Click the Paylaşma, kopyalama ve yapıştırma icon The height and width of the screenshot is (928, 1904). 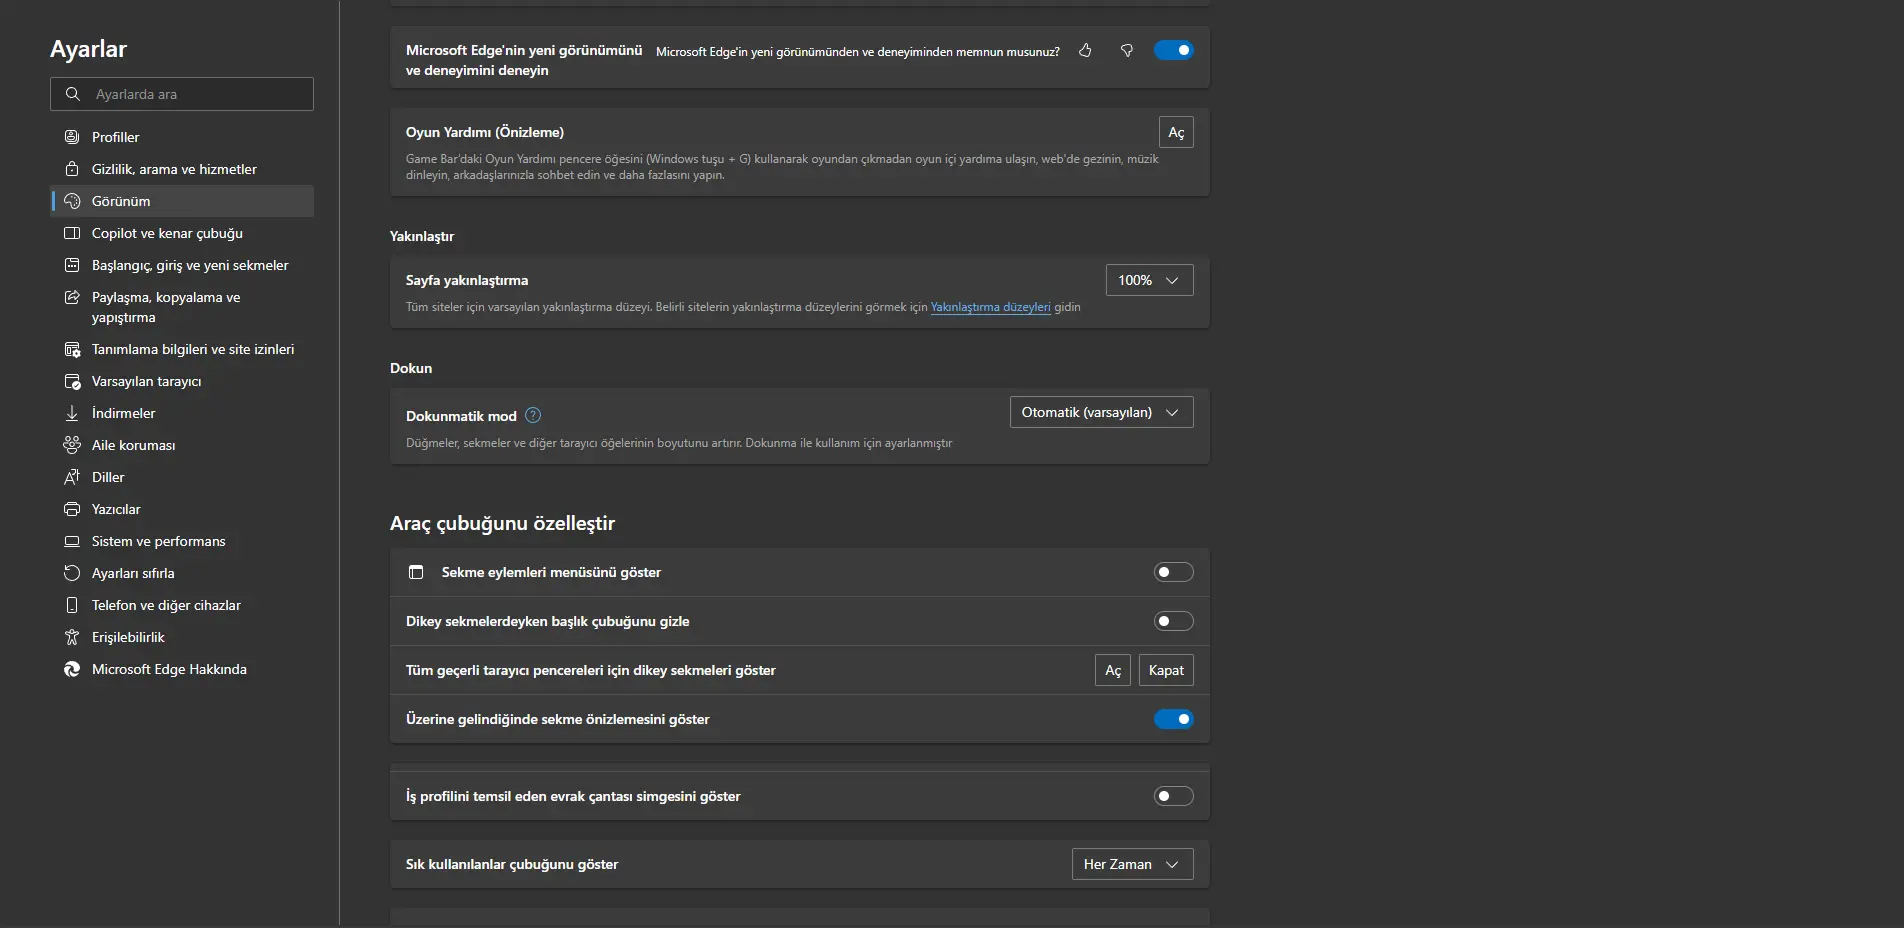[x=72, y=297]
